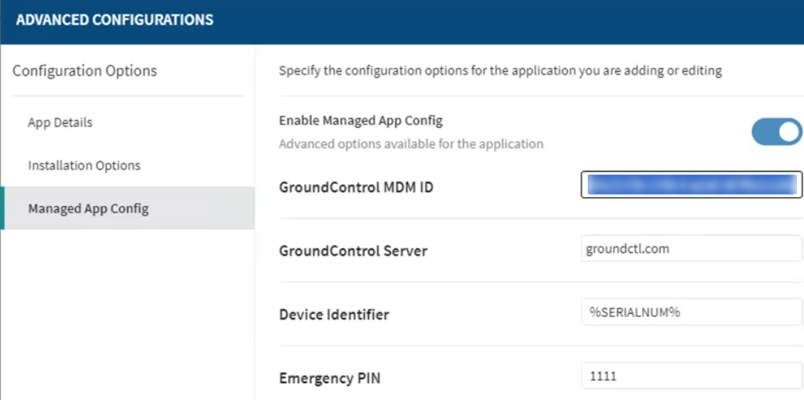This screenshot has width=804, height=400.
Task: Open the App Details section
Action: [x=61, y=123]
